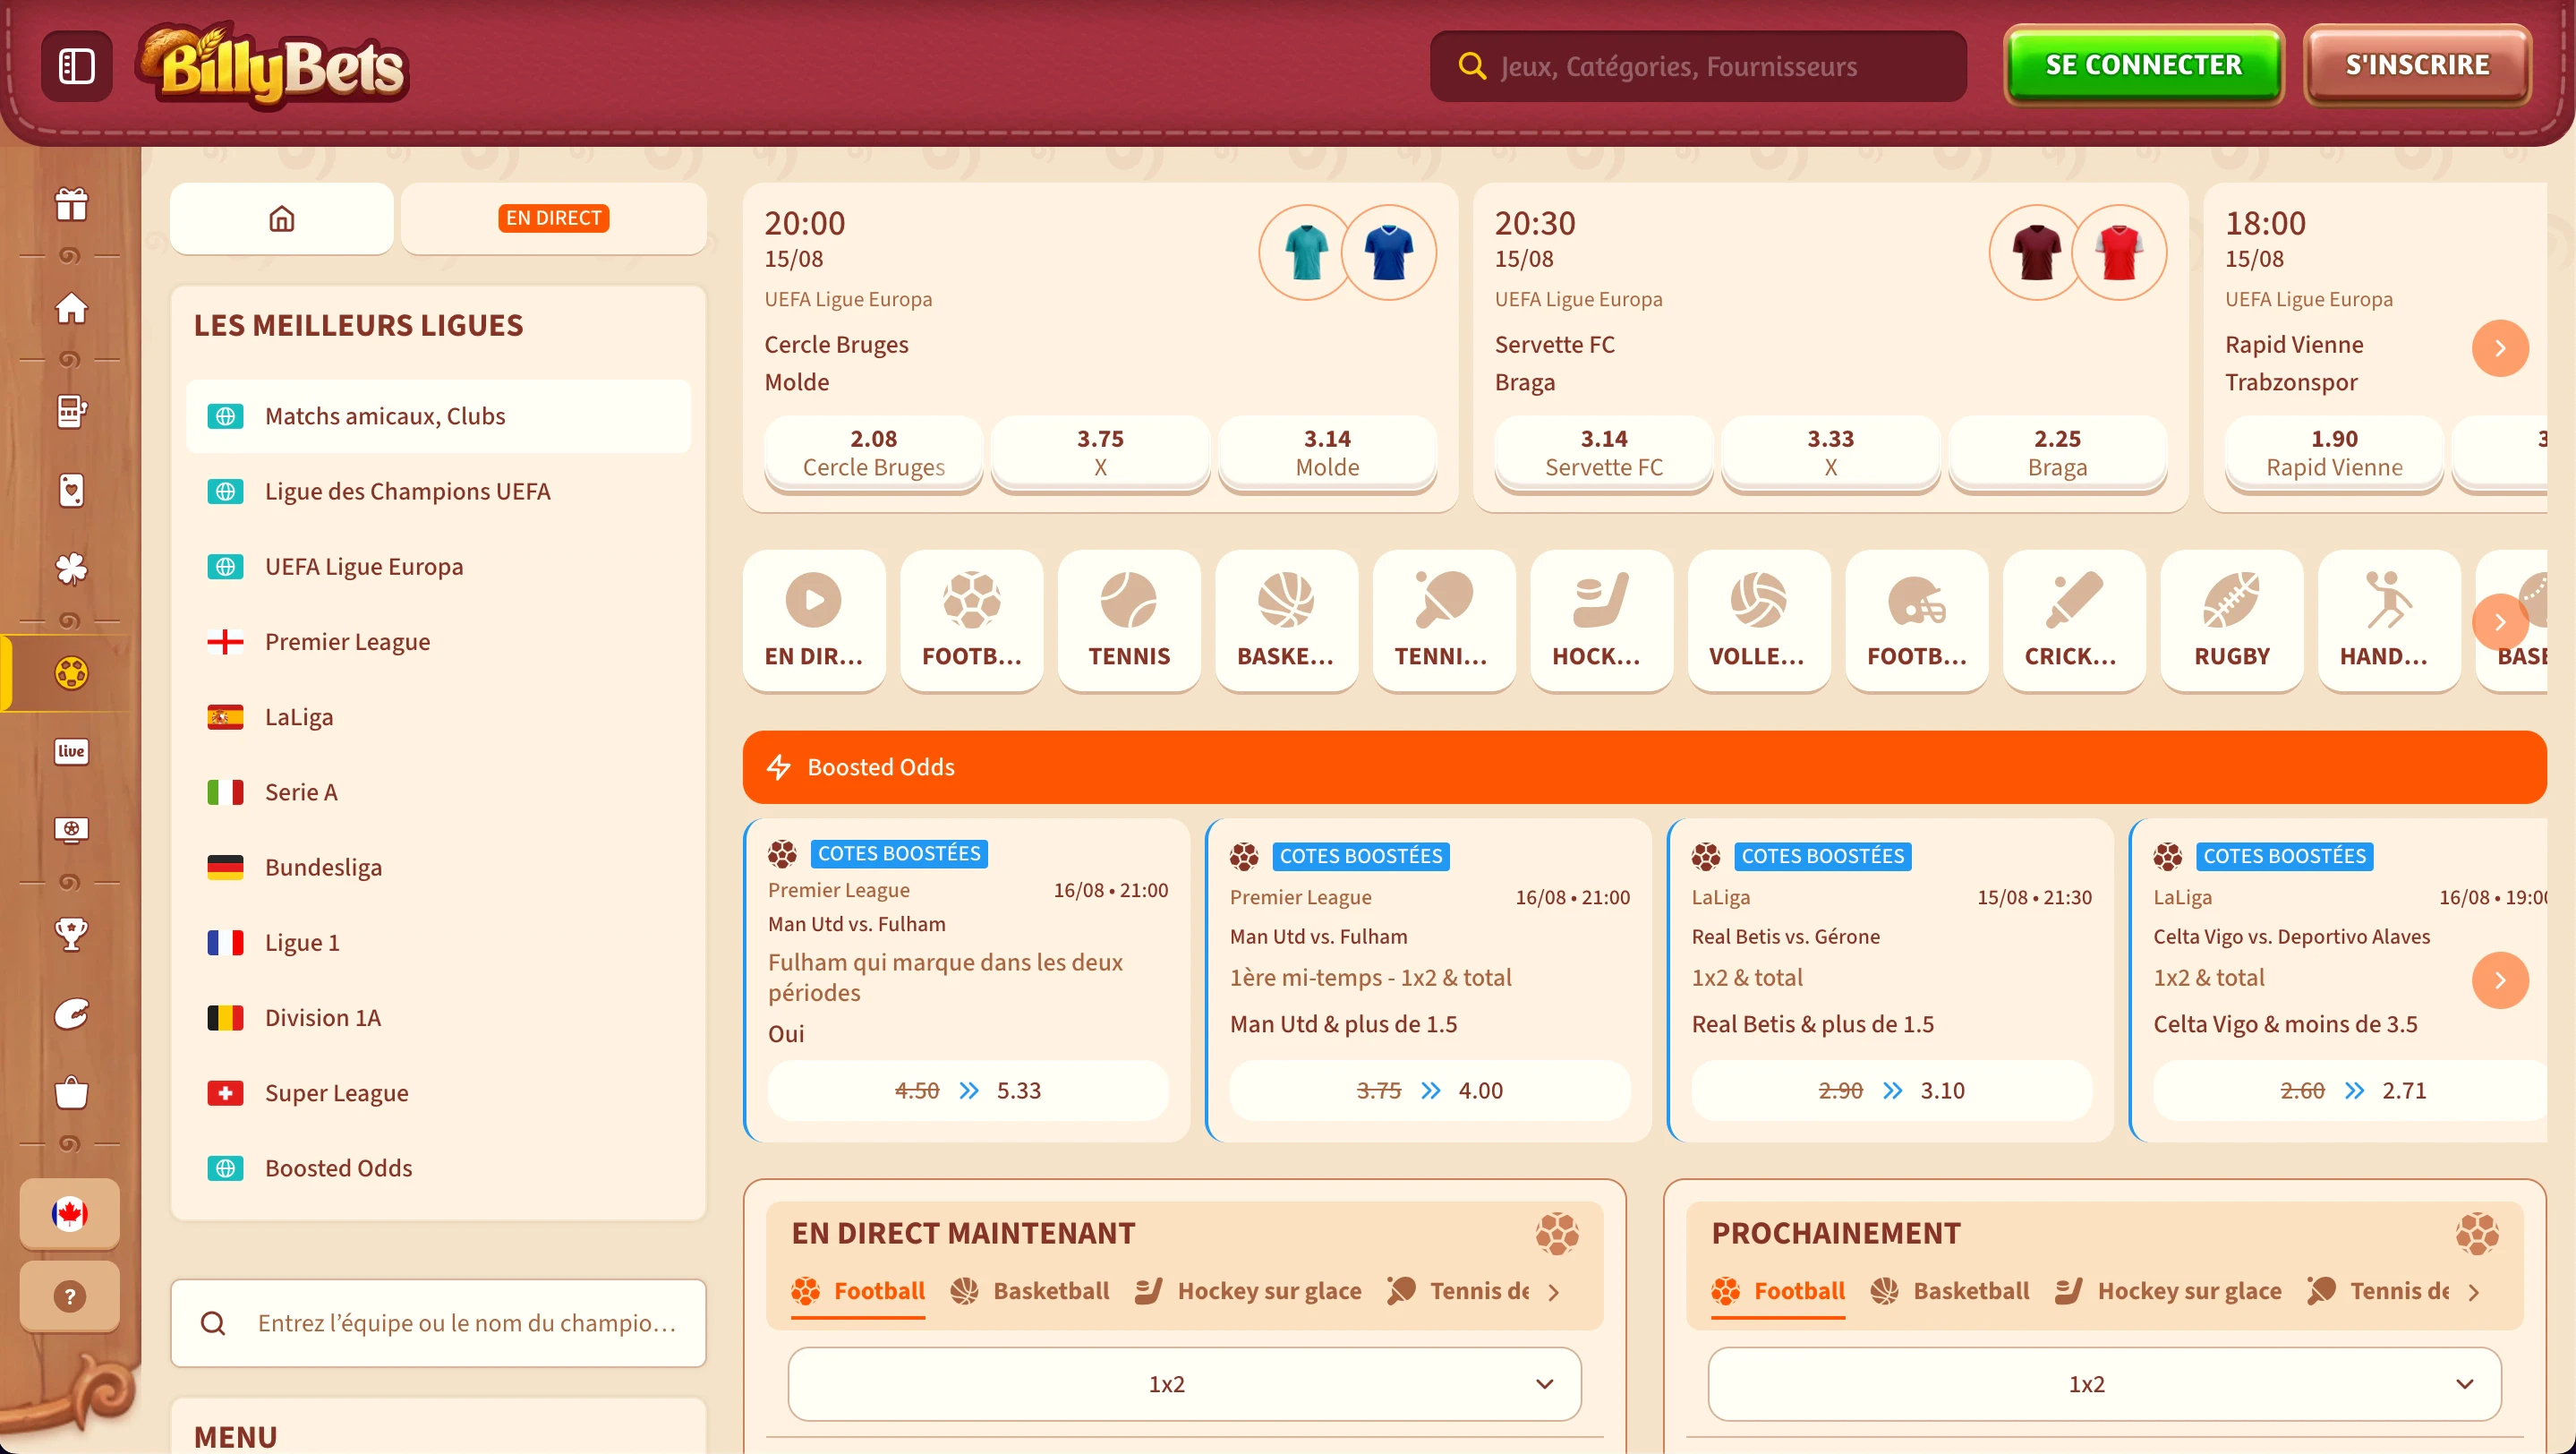The width and height of the screenshot is (2576, 1454).
Task: Open Boosted Odds in league list
Action: 438,1168
